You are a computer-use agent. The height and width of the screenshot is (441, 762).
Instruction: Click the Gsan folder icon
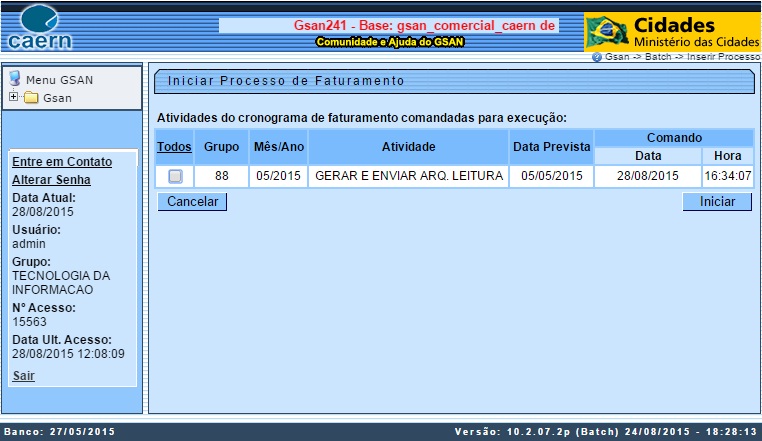pyautogui.click(x=31, y=98)
